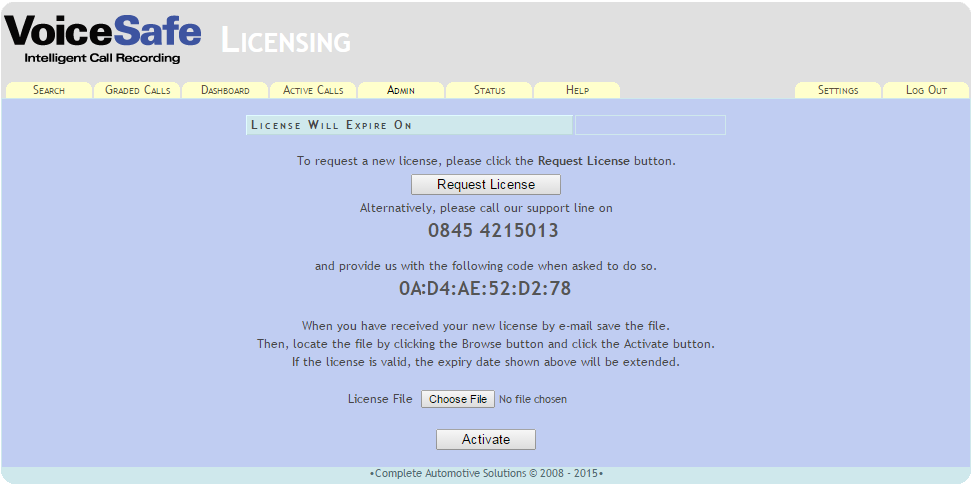The height and width of the screenshot is (487, 972).
Task: Switch to the Graded Calls tab
Action: click(137, 90)
